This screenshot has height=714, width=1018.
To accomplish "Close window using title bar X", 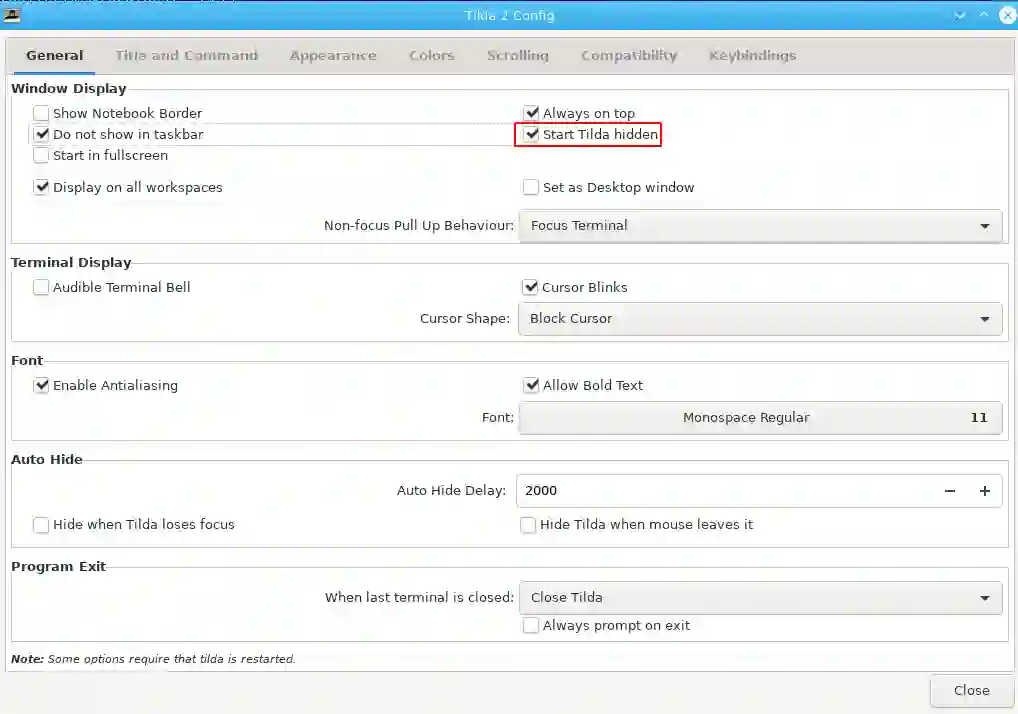I will click(x=1008, y=15).
